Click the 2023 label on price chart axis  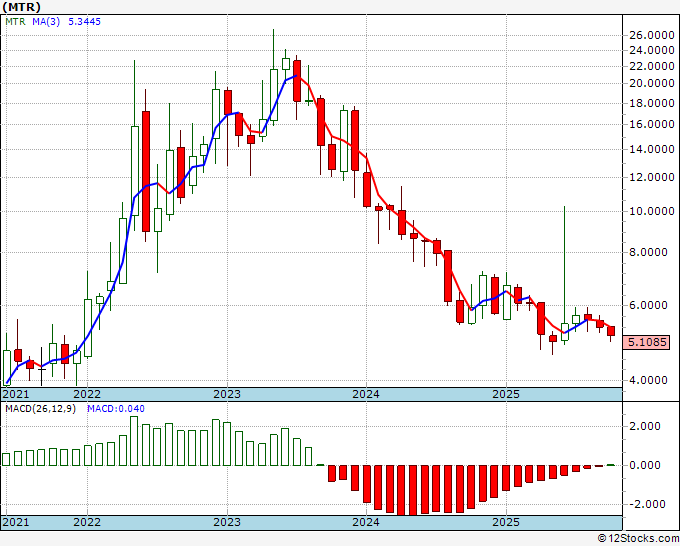(x=227, y=394)
